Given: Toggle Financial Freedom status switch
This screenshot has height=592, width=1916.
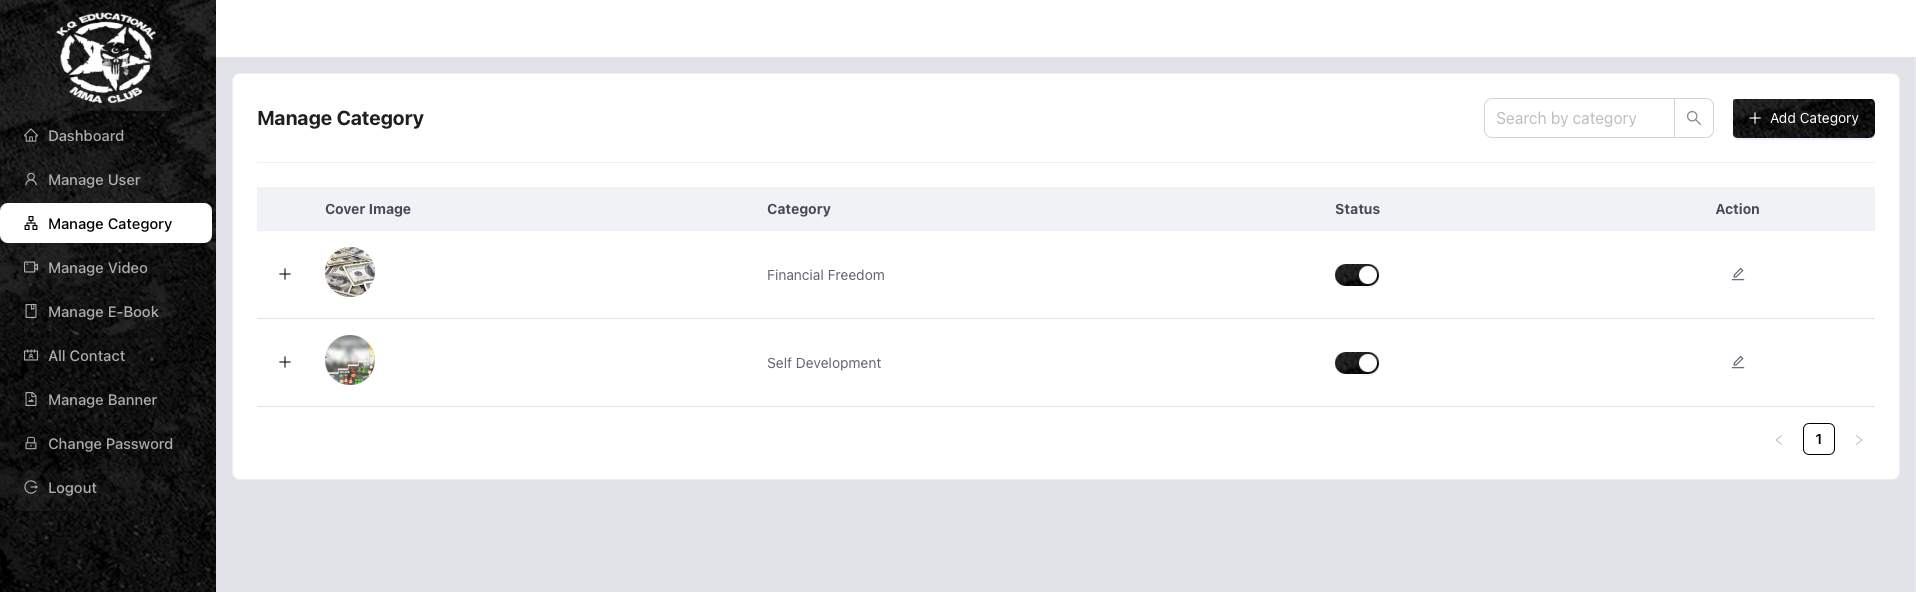Looking at the screenshot, I should 1356,275.
